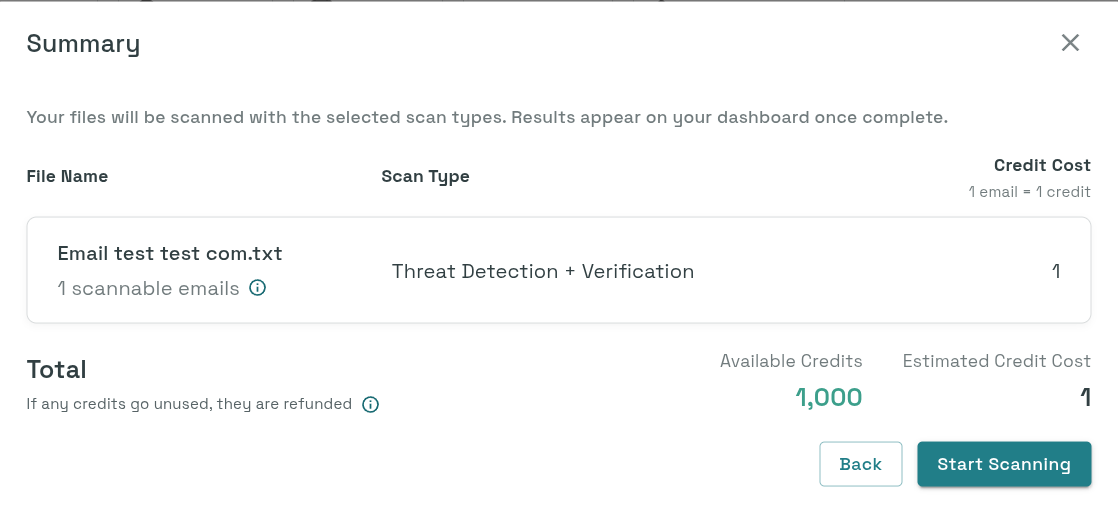Open info icon next to refund note
The image size is (1118, 516).
click(370, 405)
